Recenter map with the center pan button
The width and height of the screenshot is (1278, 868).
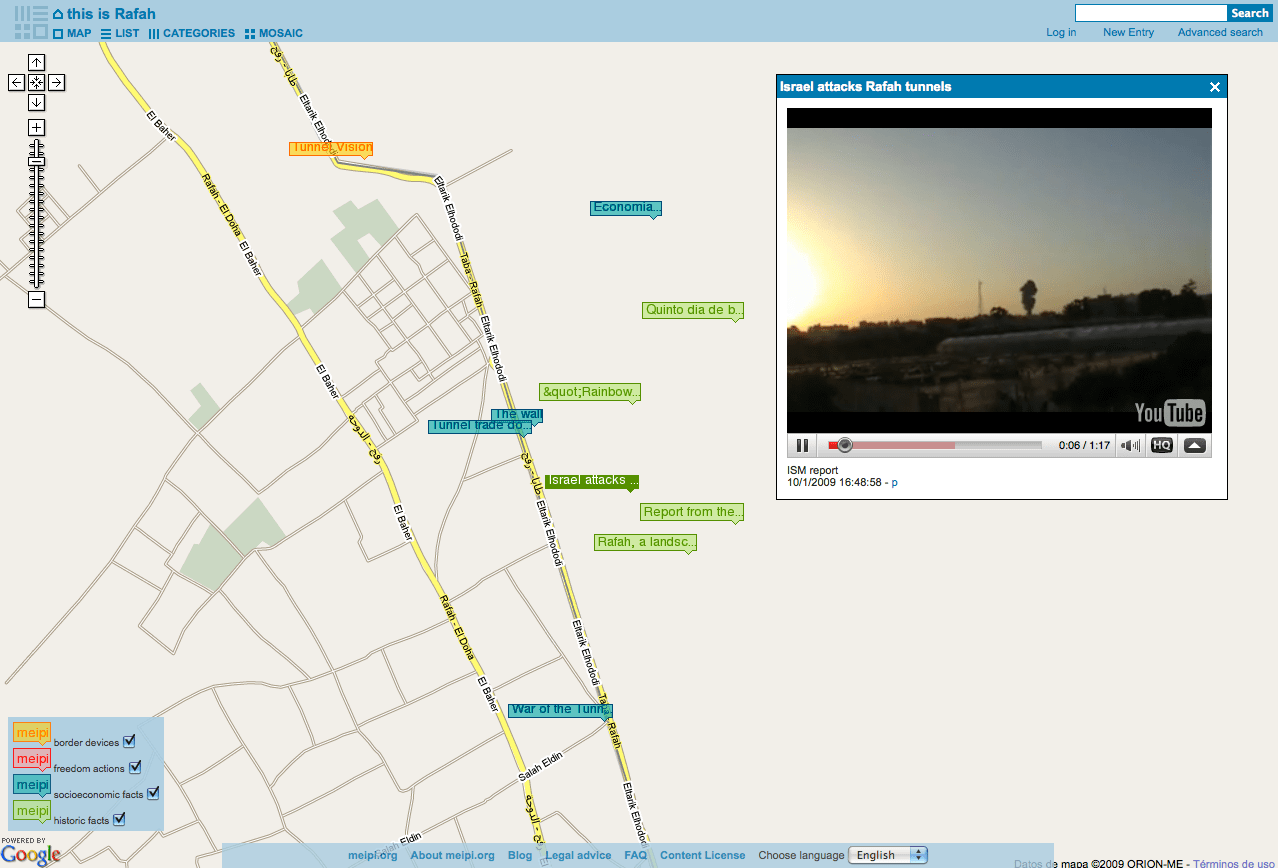(x=36, y=82)
